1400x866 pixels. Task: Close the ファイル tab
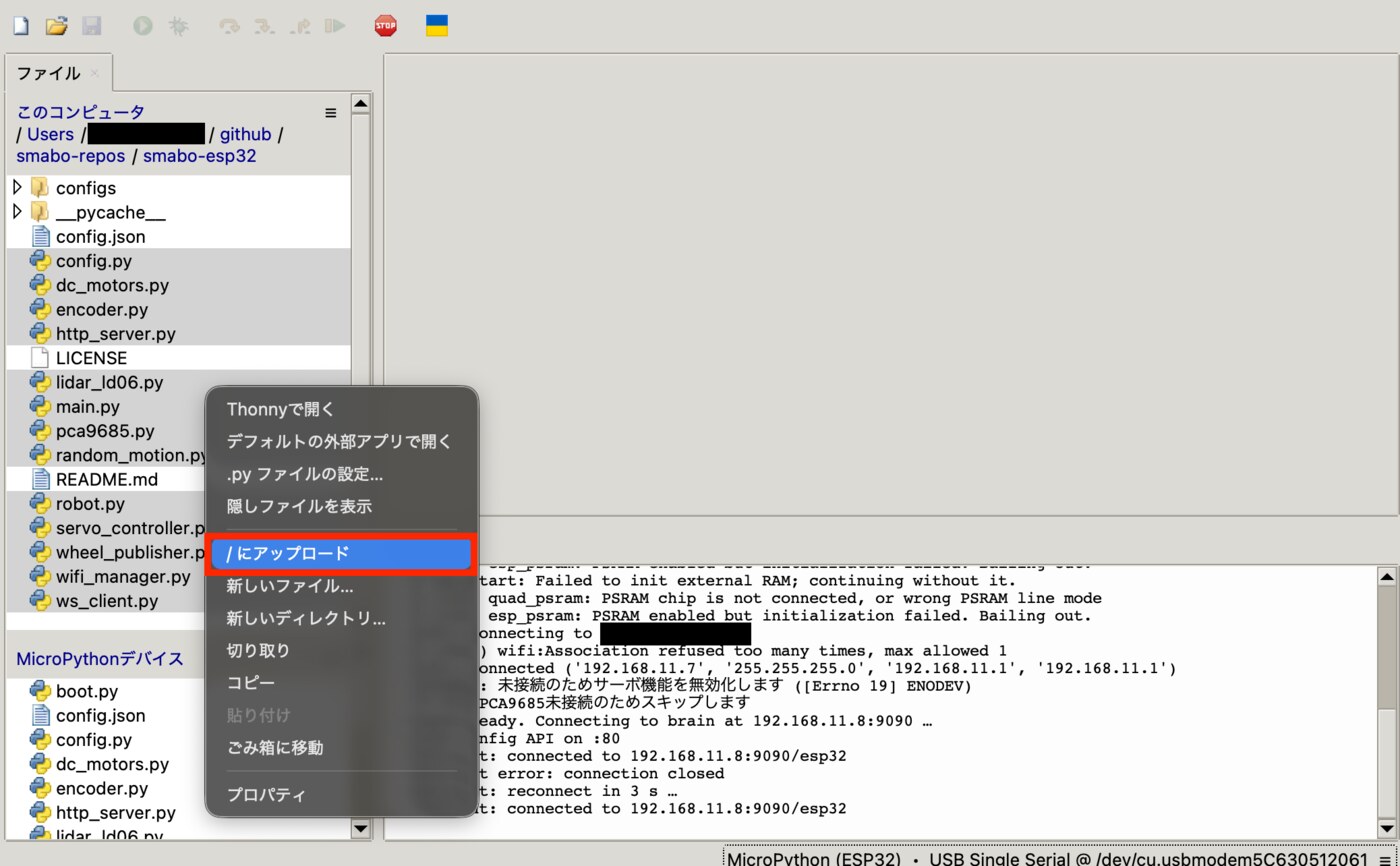(95, 73)
